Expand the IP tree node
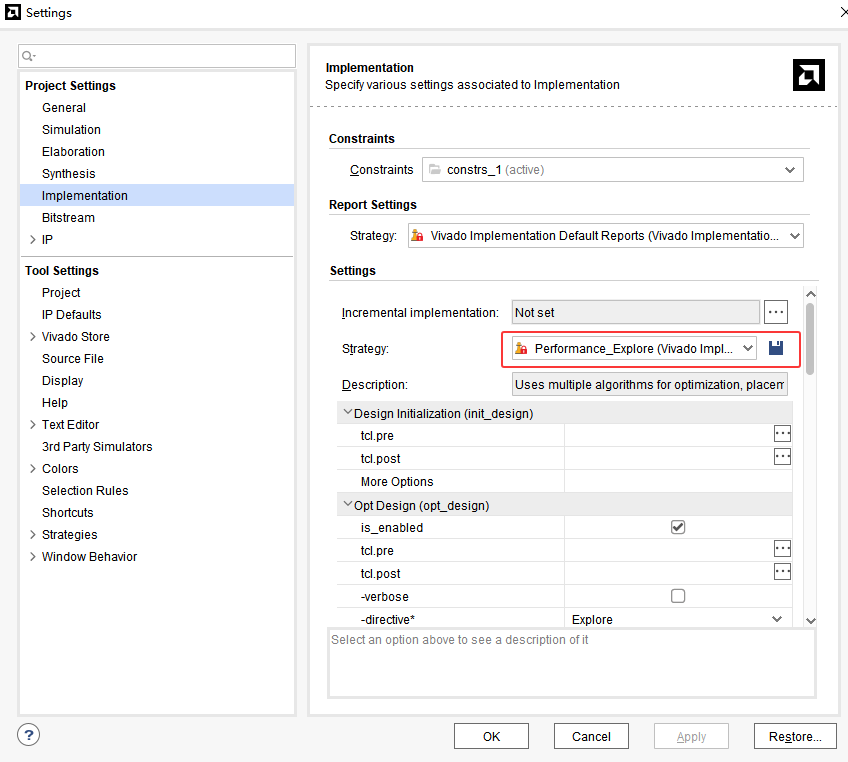848x762 pixels. 33,240
